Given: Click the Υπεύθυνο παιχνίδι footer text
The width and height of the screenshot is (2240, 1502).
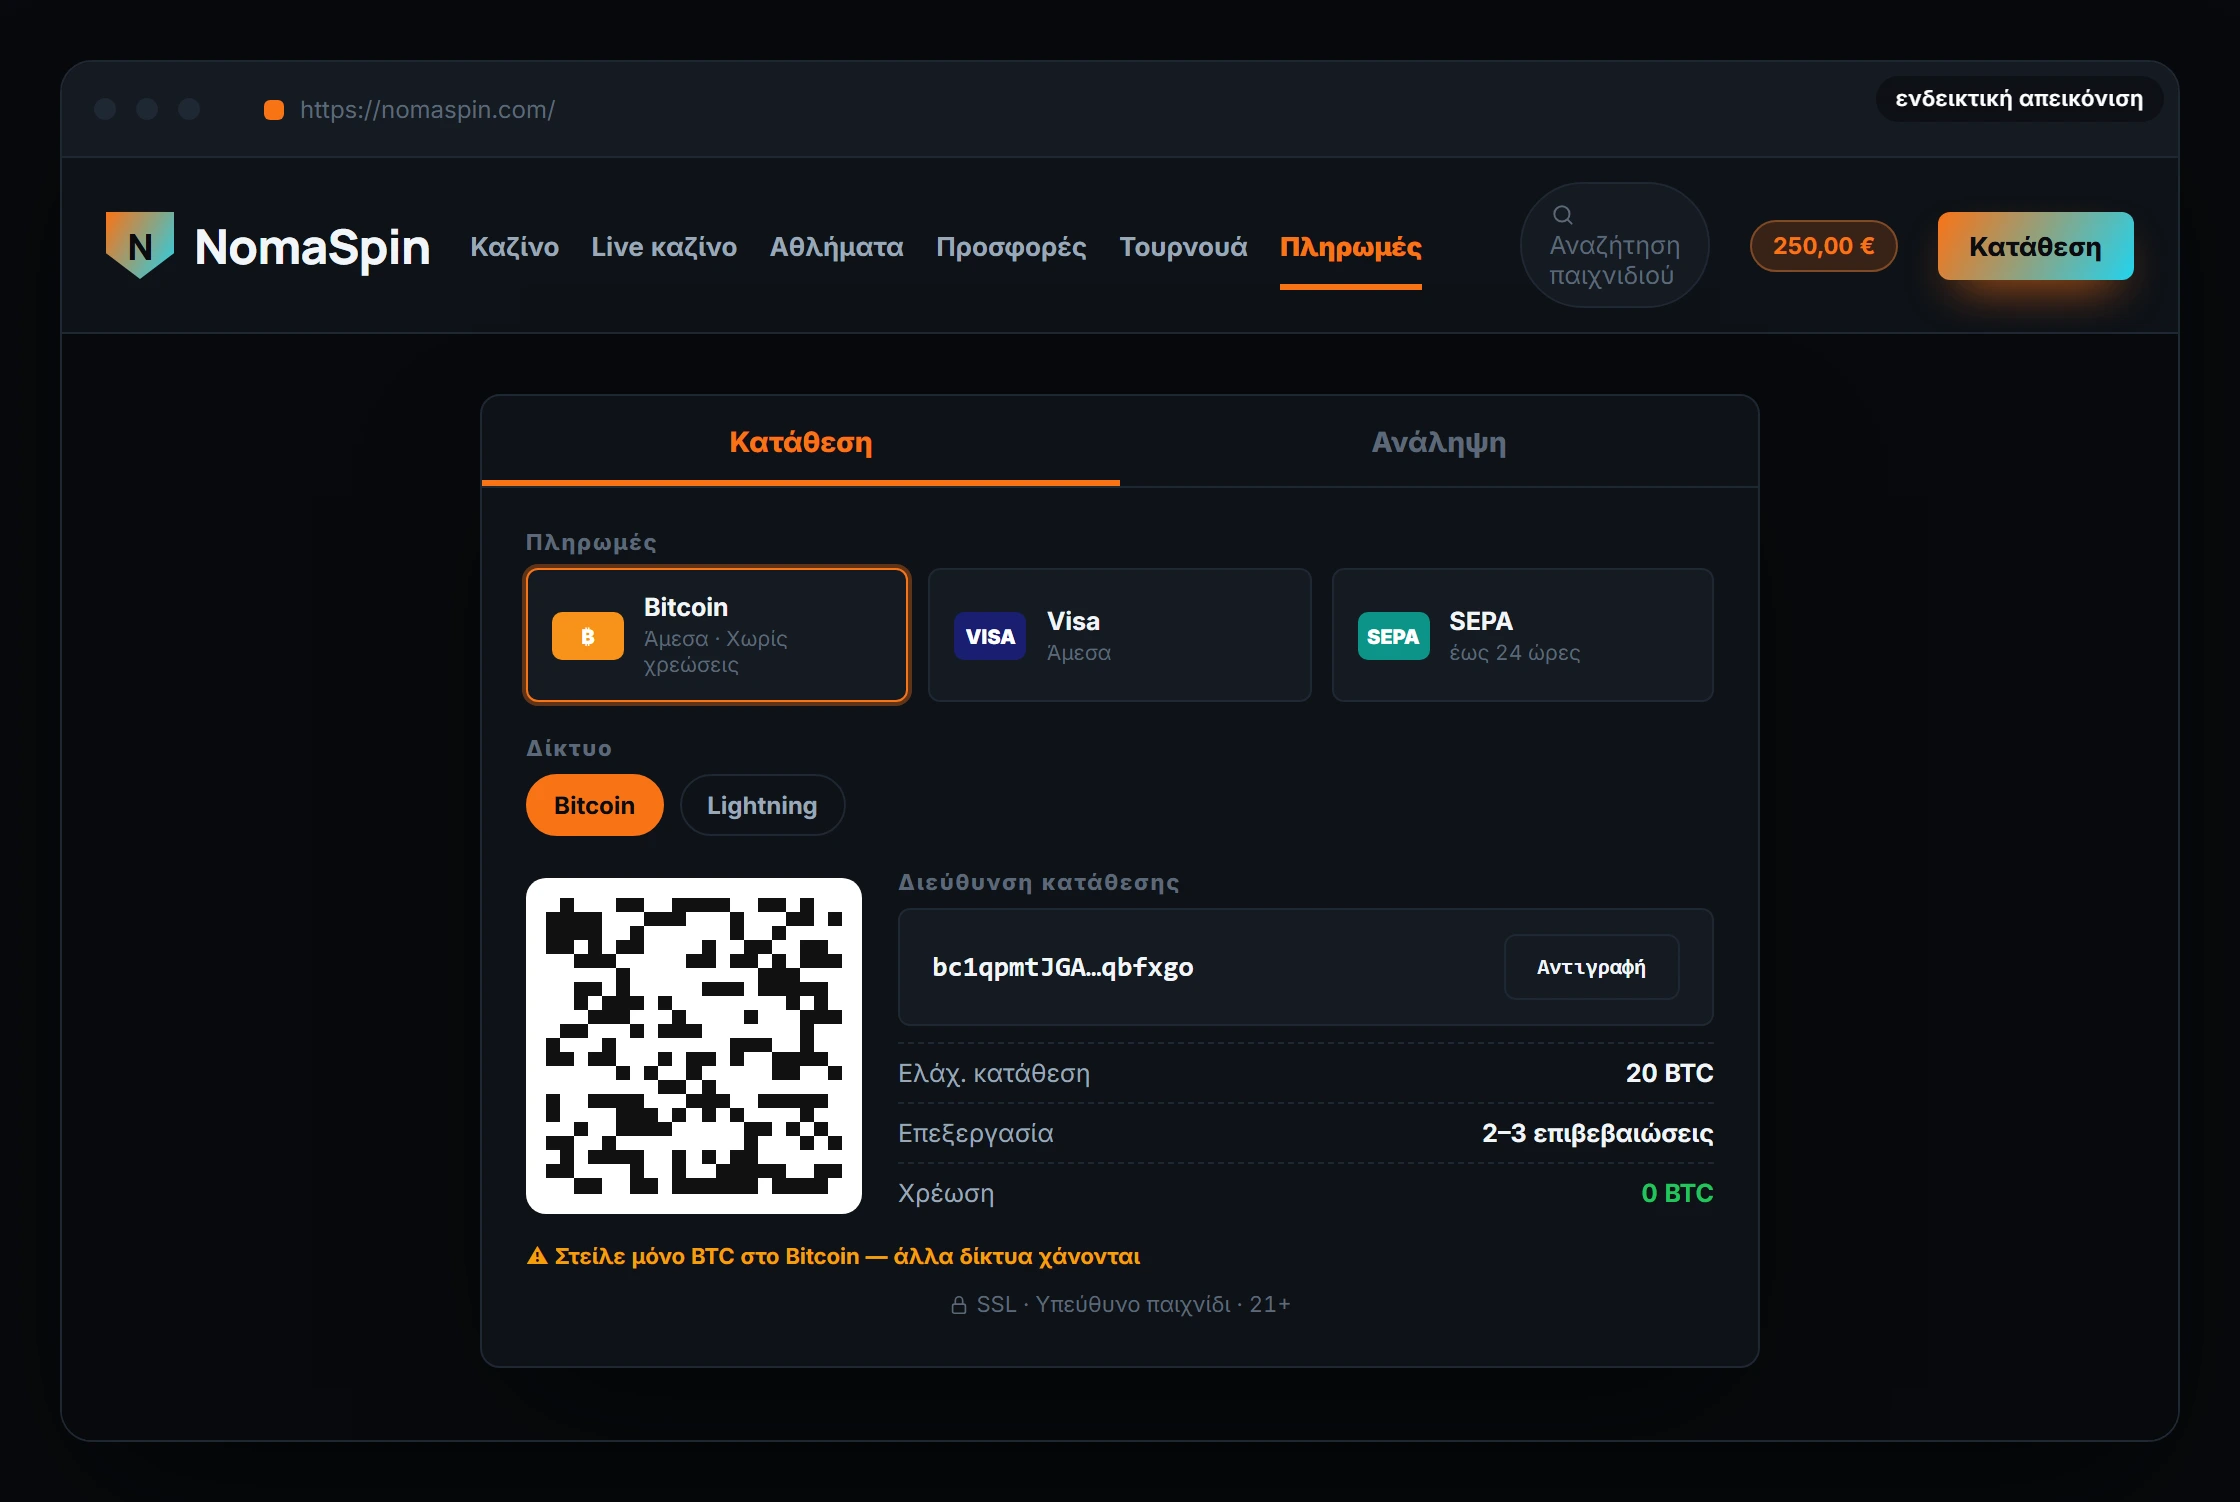Looking at the screenshot, I should 1133,1304.
